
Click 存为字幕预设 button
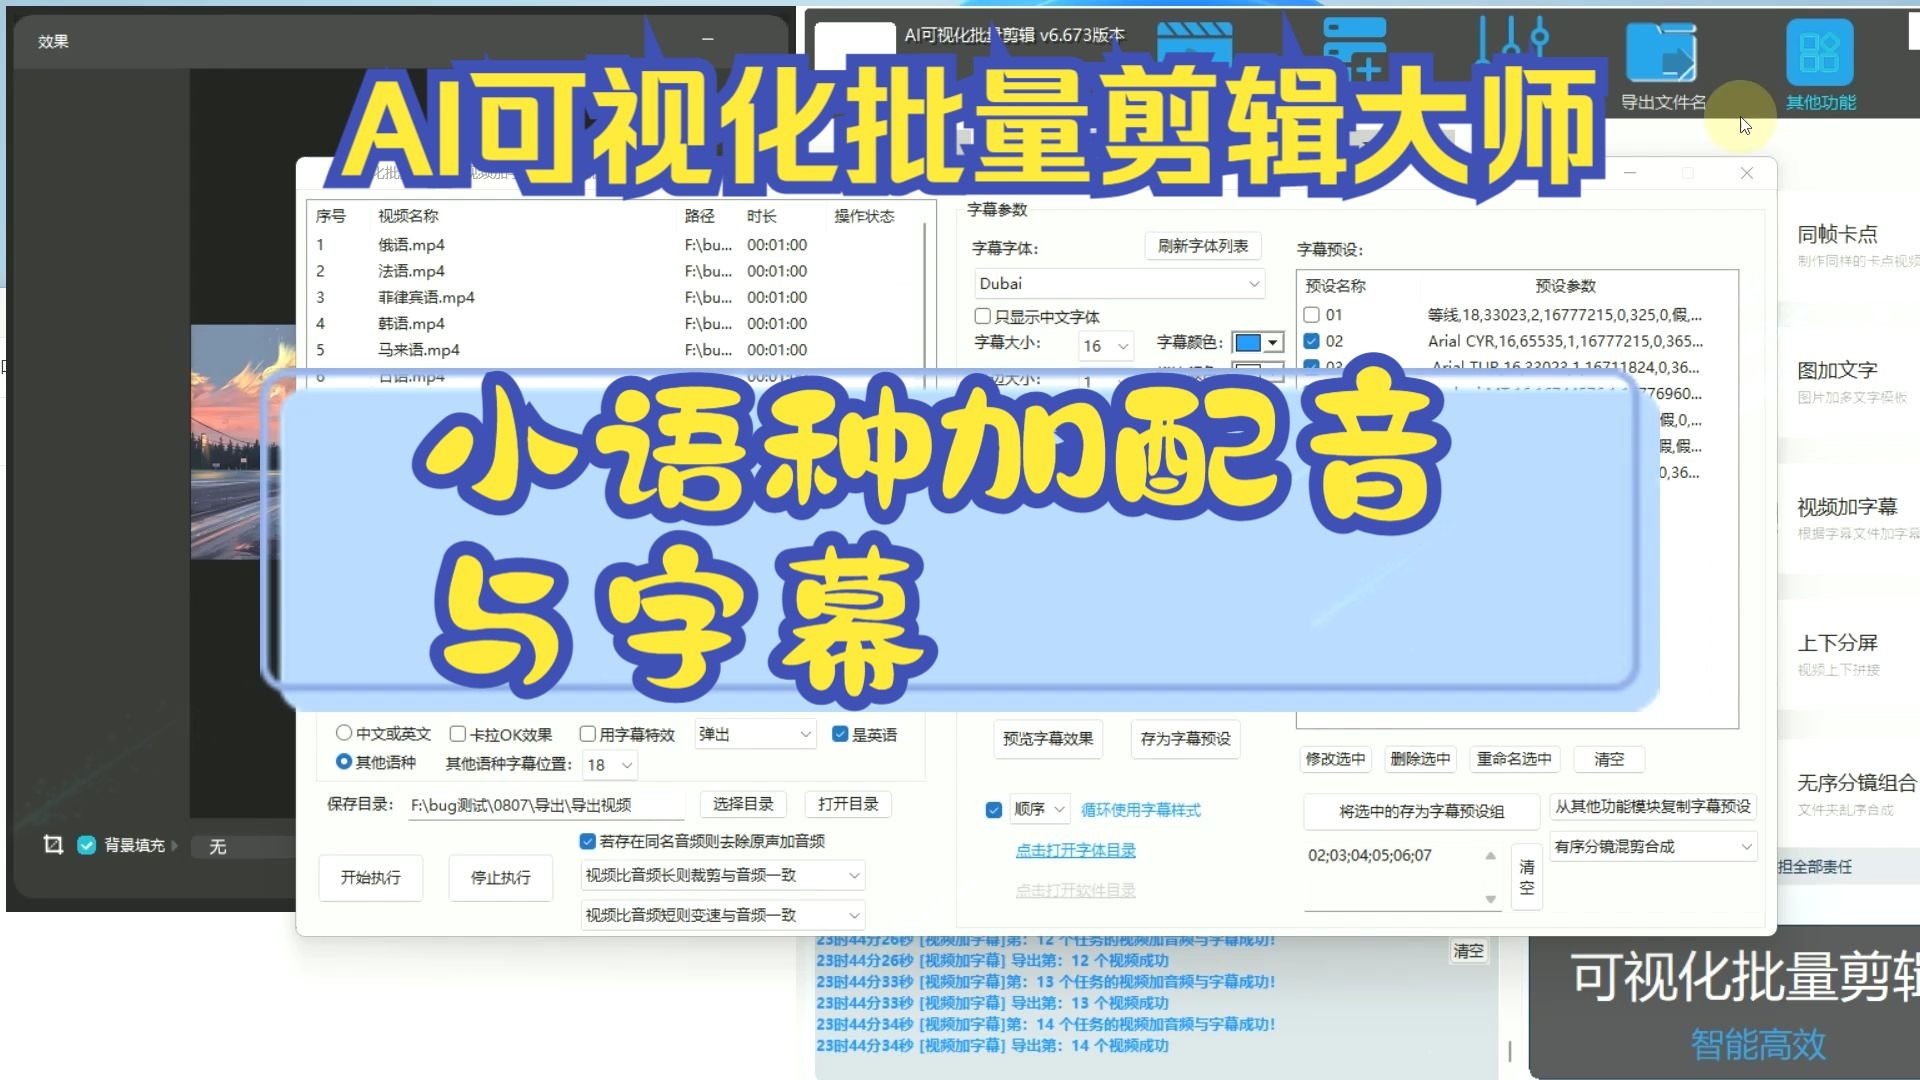point(1185,739)
